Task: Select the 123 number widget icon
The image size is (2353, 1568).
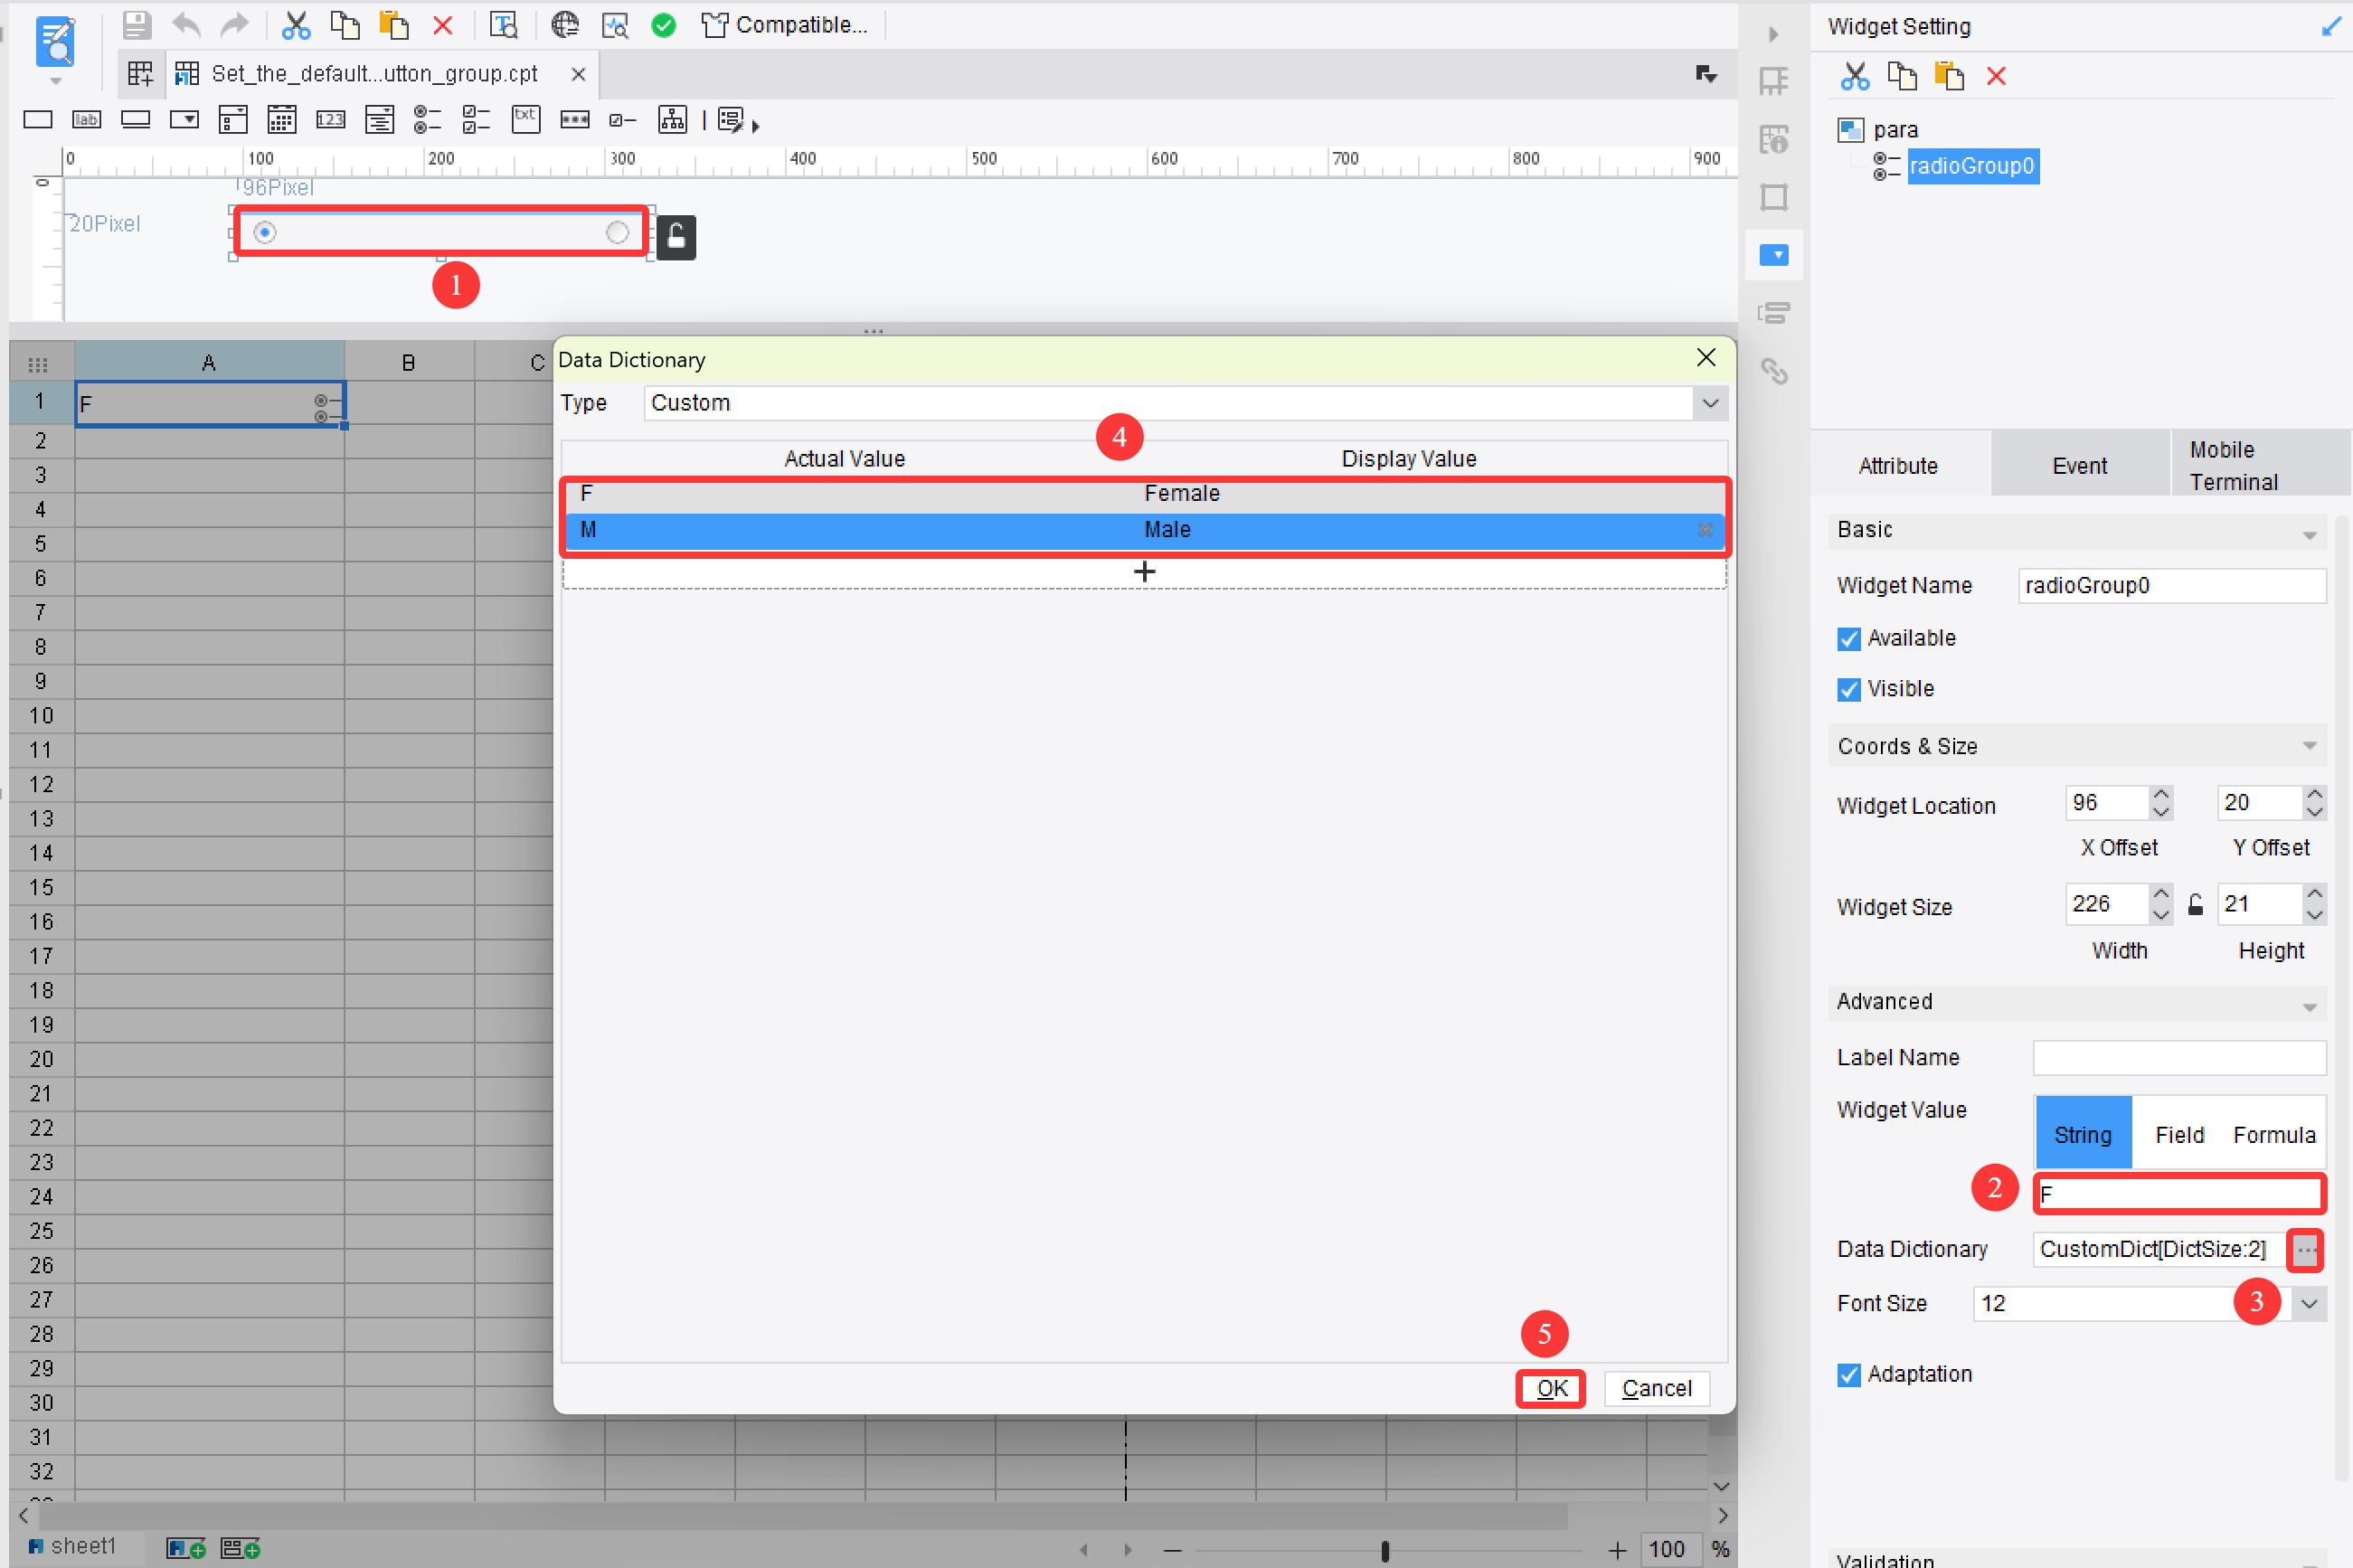Action: (x=331, y=119)
